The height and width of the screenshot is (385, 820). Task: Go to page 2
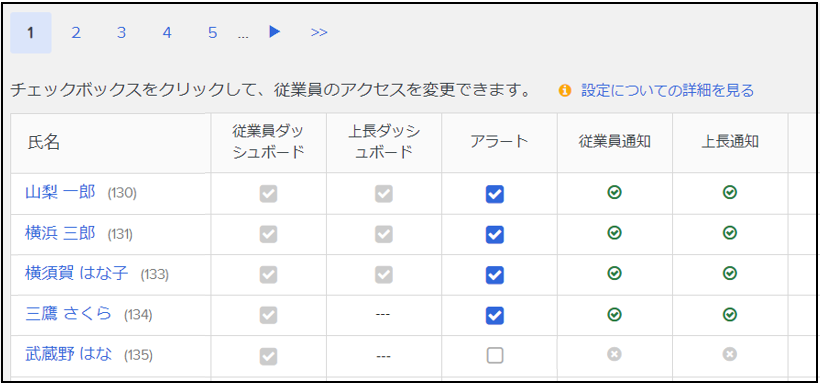click(76, 33)
